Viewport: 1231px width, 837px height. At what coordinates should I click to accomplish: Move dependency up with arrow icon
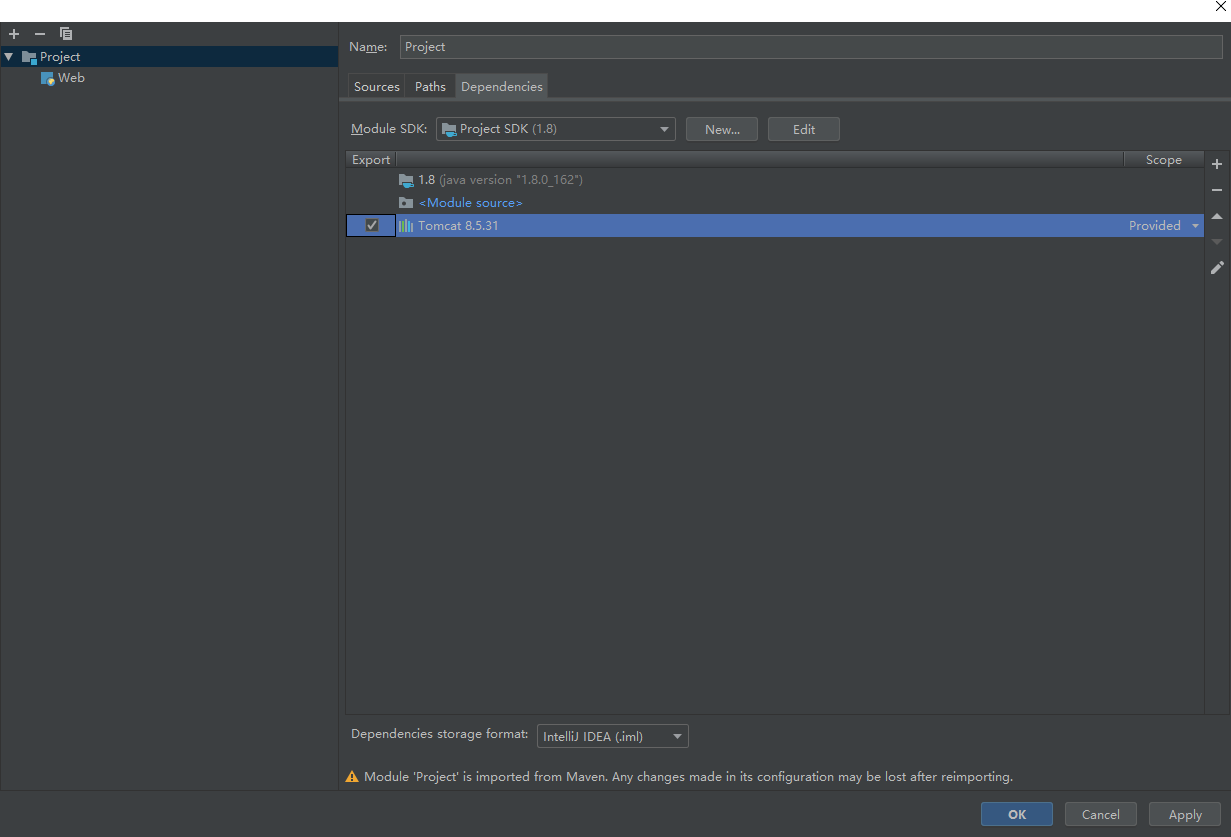click(1217, 216)
